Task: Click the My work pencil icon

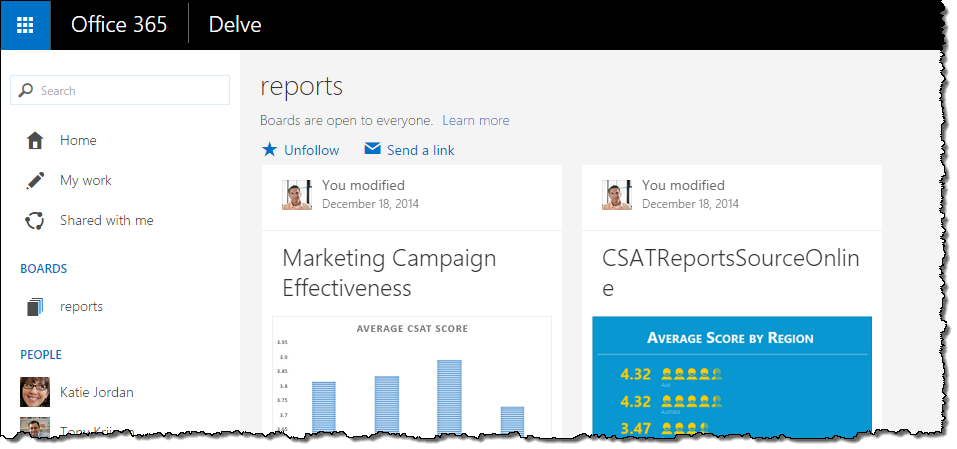Action: pos(35,181)
